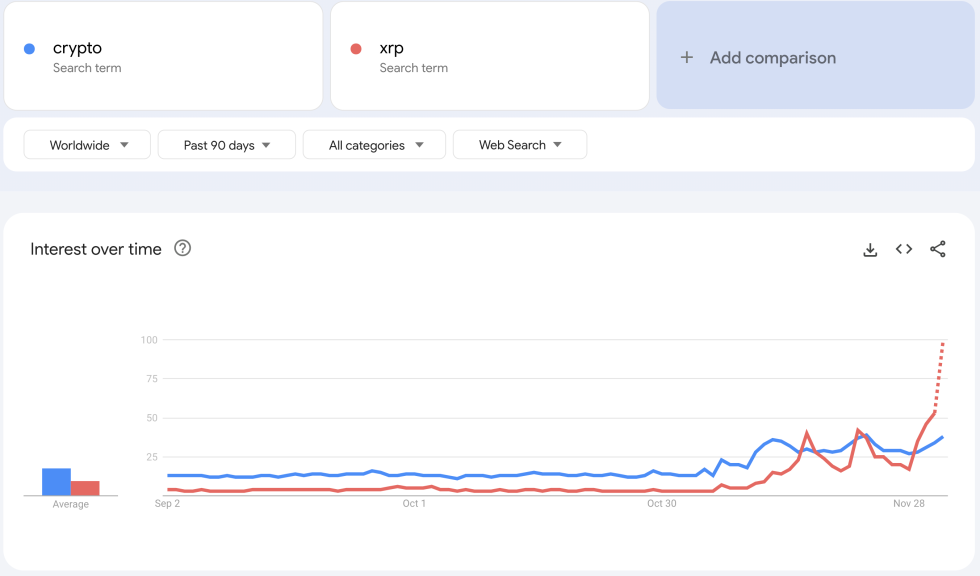The image size is (980, 576).
Task: Open the All categories dropdown
Action: point(376,145)
